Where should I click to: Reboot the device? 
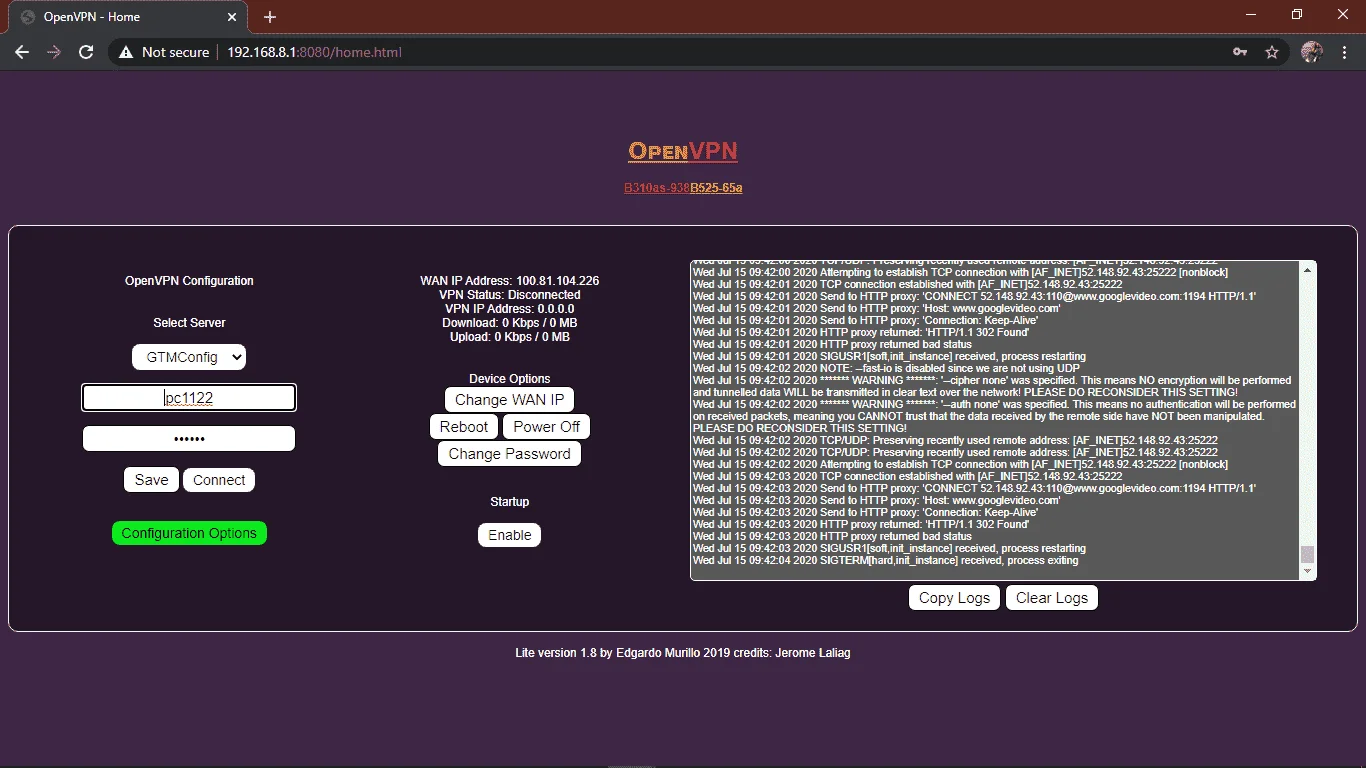[464, 427]
